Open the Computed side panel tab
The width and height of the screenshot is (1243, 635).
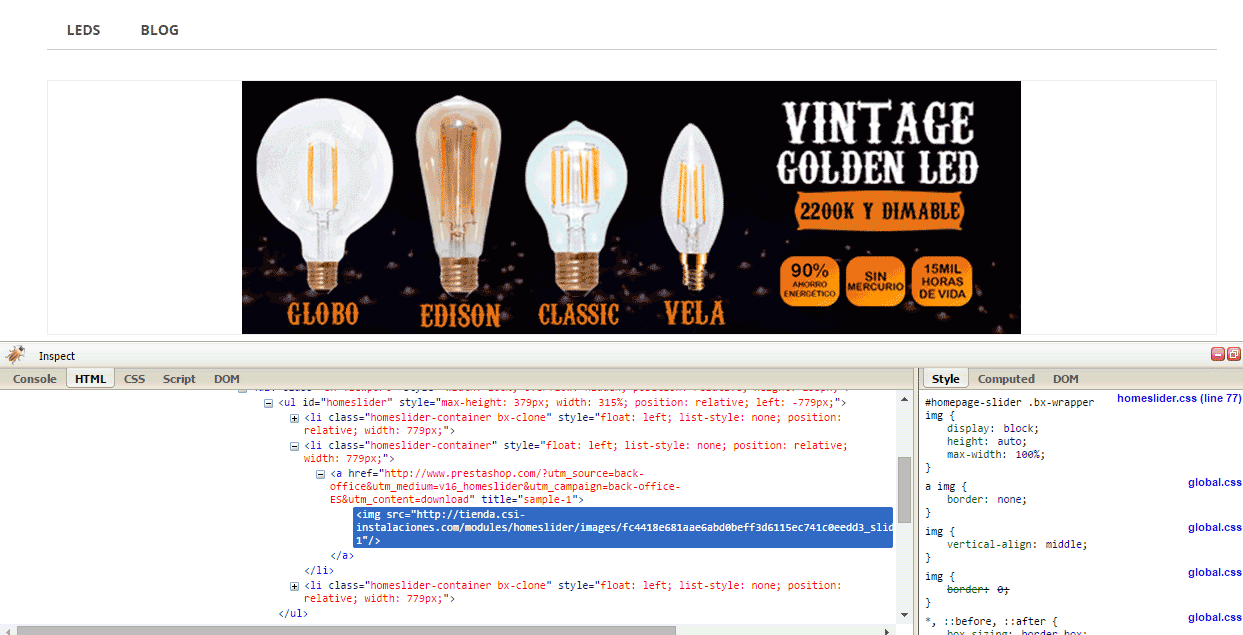[x=1005, y=379]
